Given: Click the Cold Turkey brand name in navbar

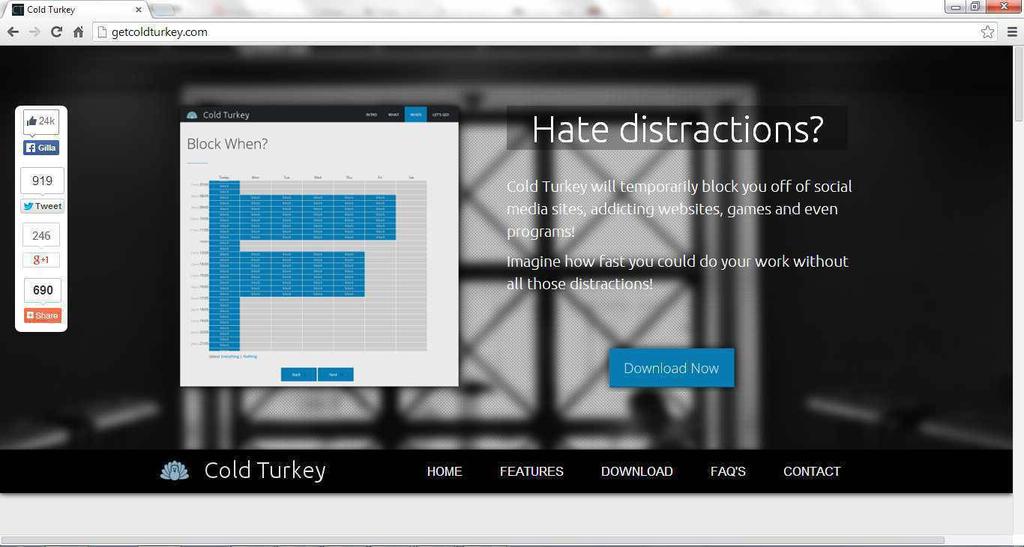Looking at the screenshot, I should point(264,471).
